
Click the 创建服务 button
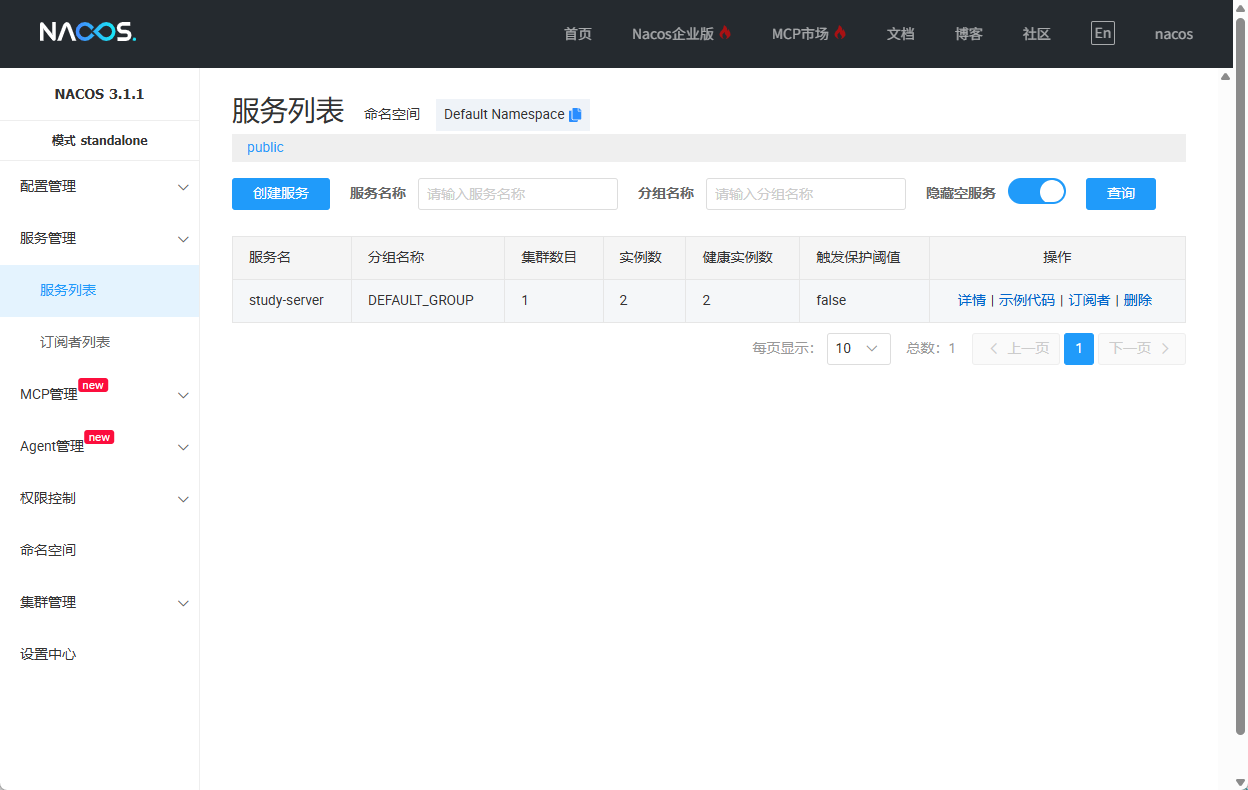click(x=280, y=194)
